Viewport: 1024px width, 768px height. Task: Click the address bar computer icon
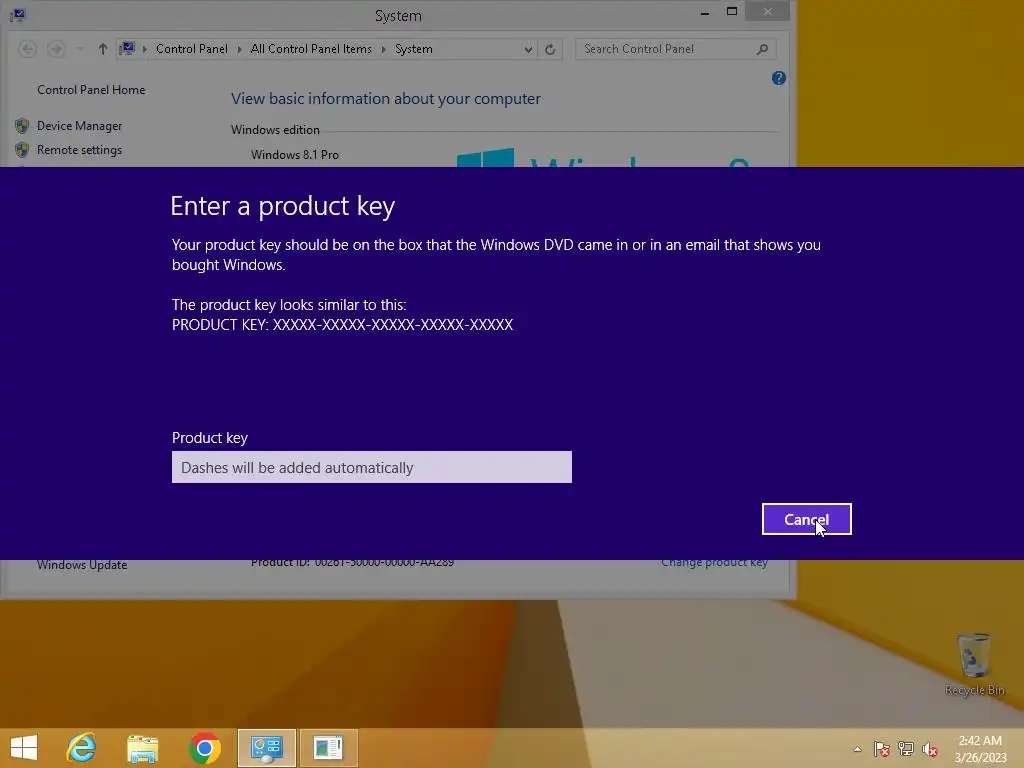127,48
